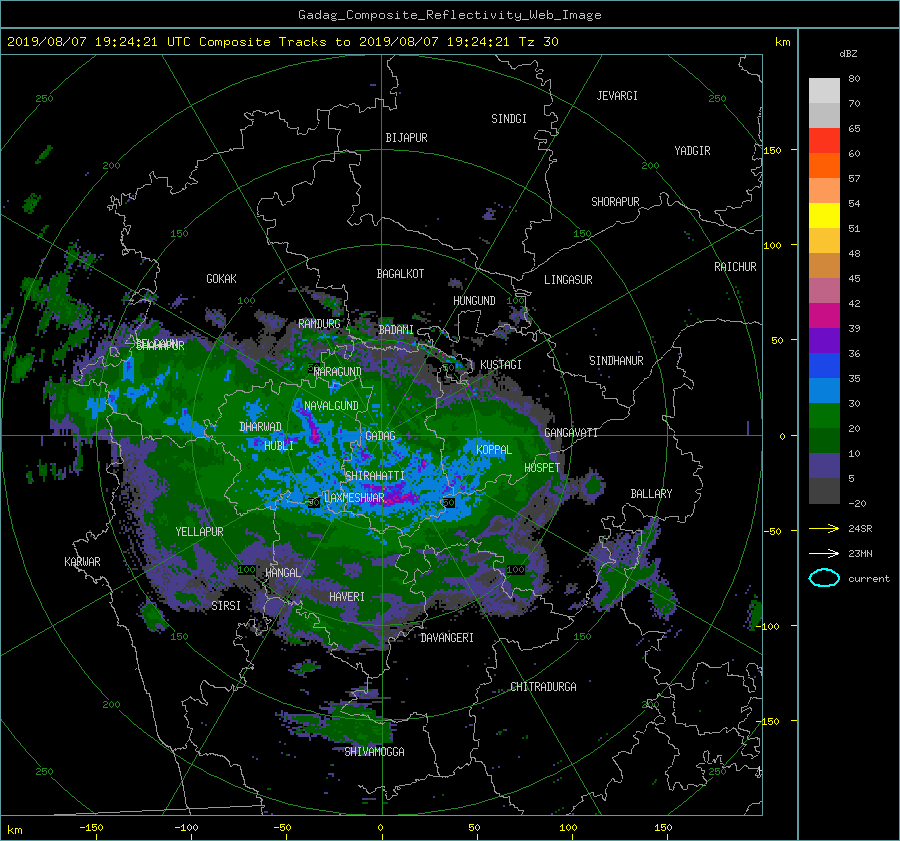The height and width of the screenshot is (841, 900).
Task: Click the YELLAPUR city label
Action: pyautogui.click(x=199, y=532)
